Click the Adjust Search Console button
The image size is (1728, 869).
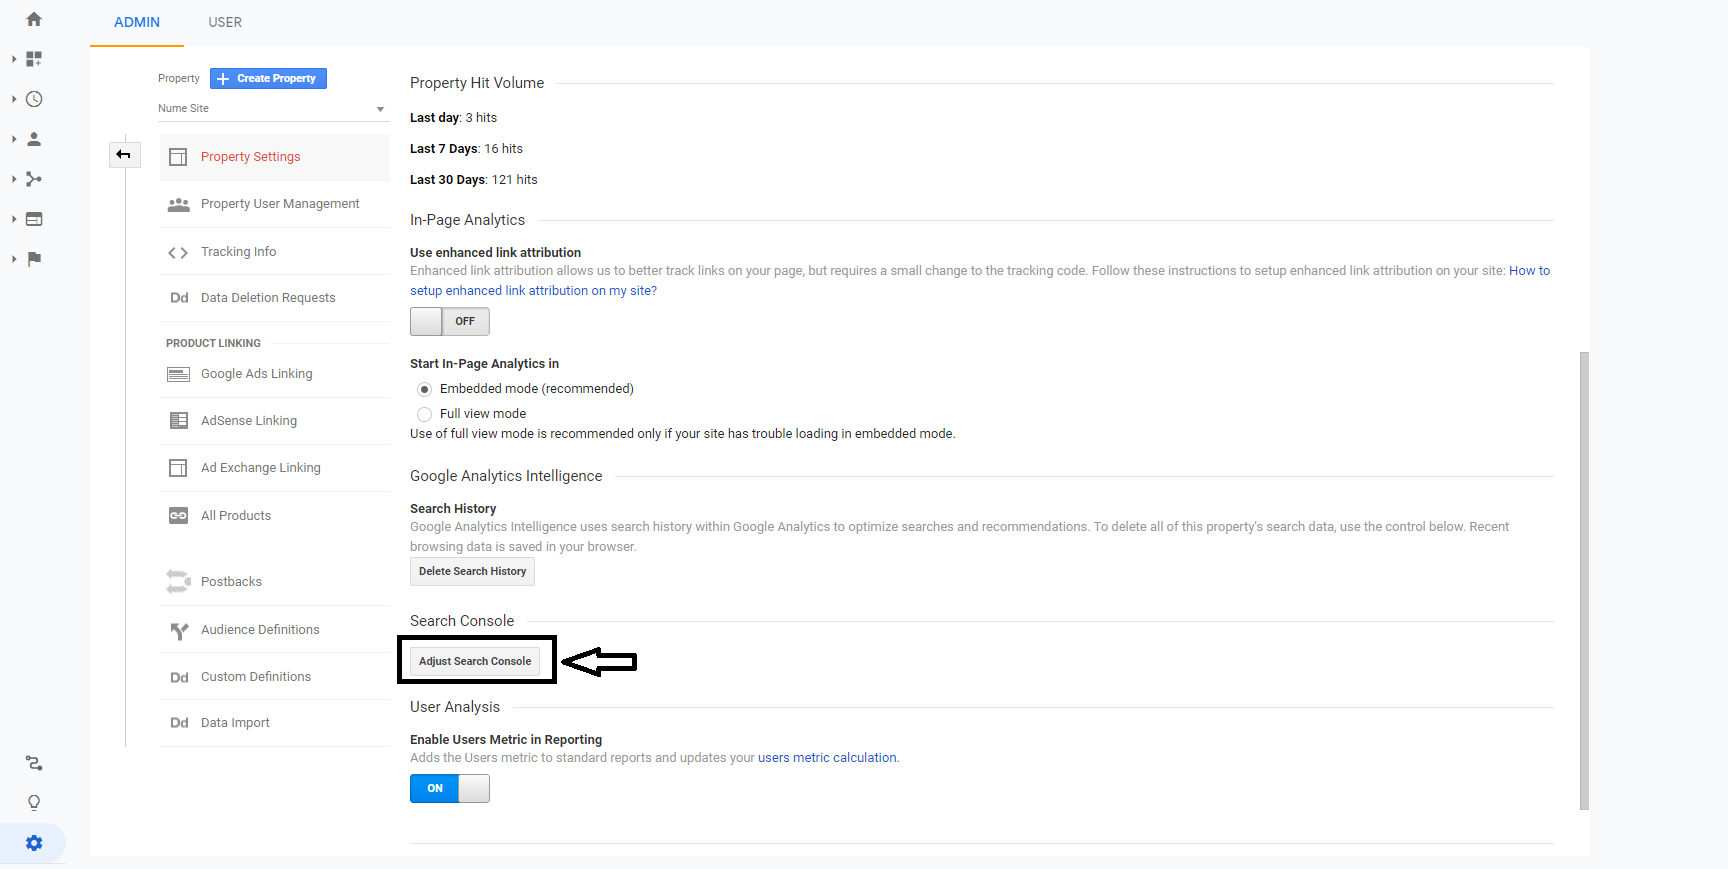[x=475, y=661]
